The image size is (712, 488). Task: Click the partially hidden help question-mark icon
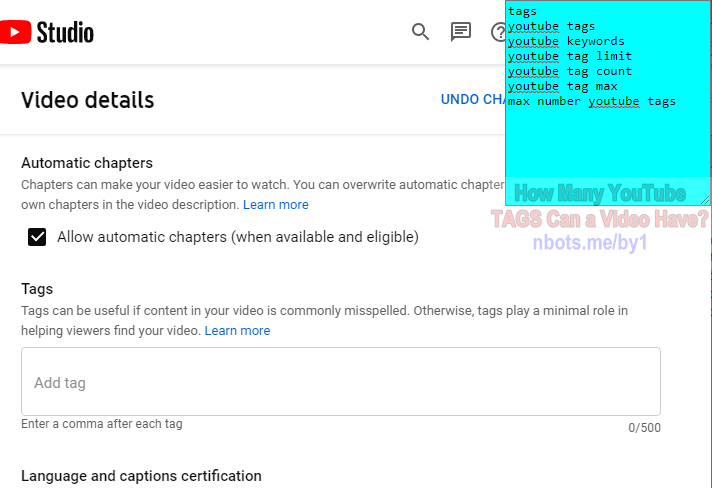tap(499, 32)
